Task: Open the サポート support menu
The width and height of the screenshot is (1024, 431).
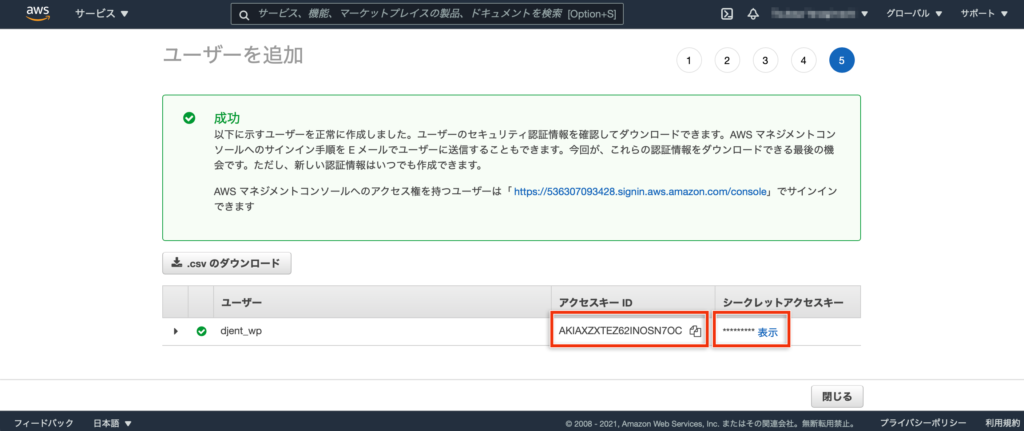Action: 986,14
